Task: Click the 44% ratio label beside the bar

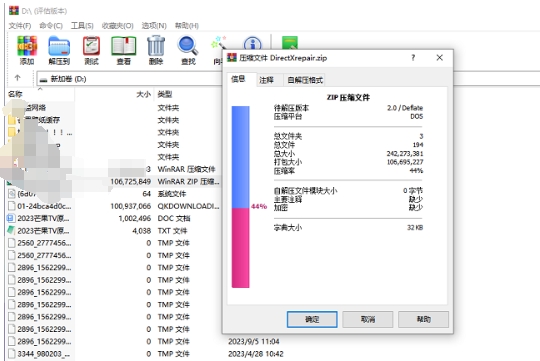Action: tap(259, 206)
